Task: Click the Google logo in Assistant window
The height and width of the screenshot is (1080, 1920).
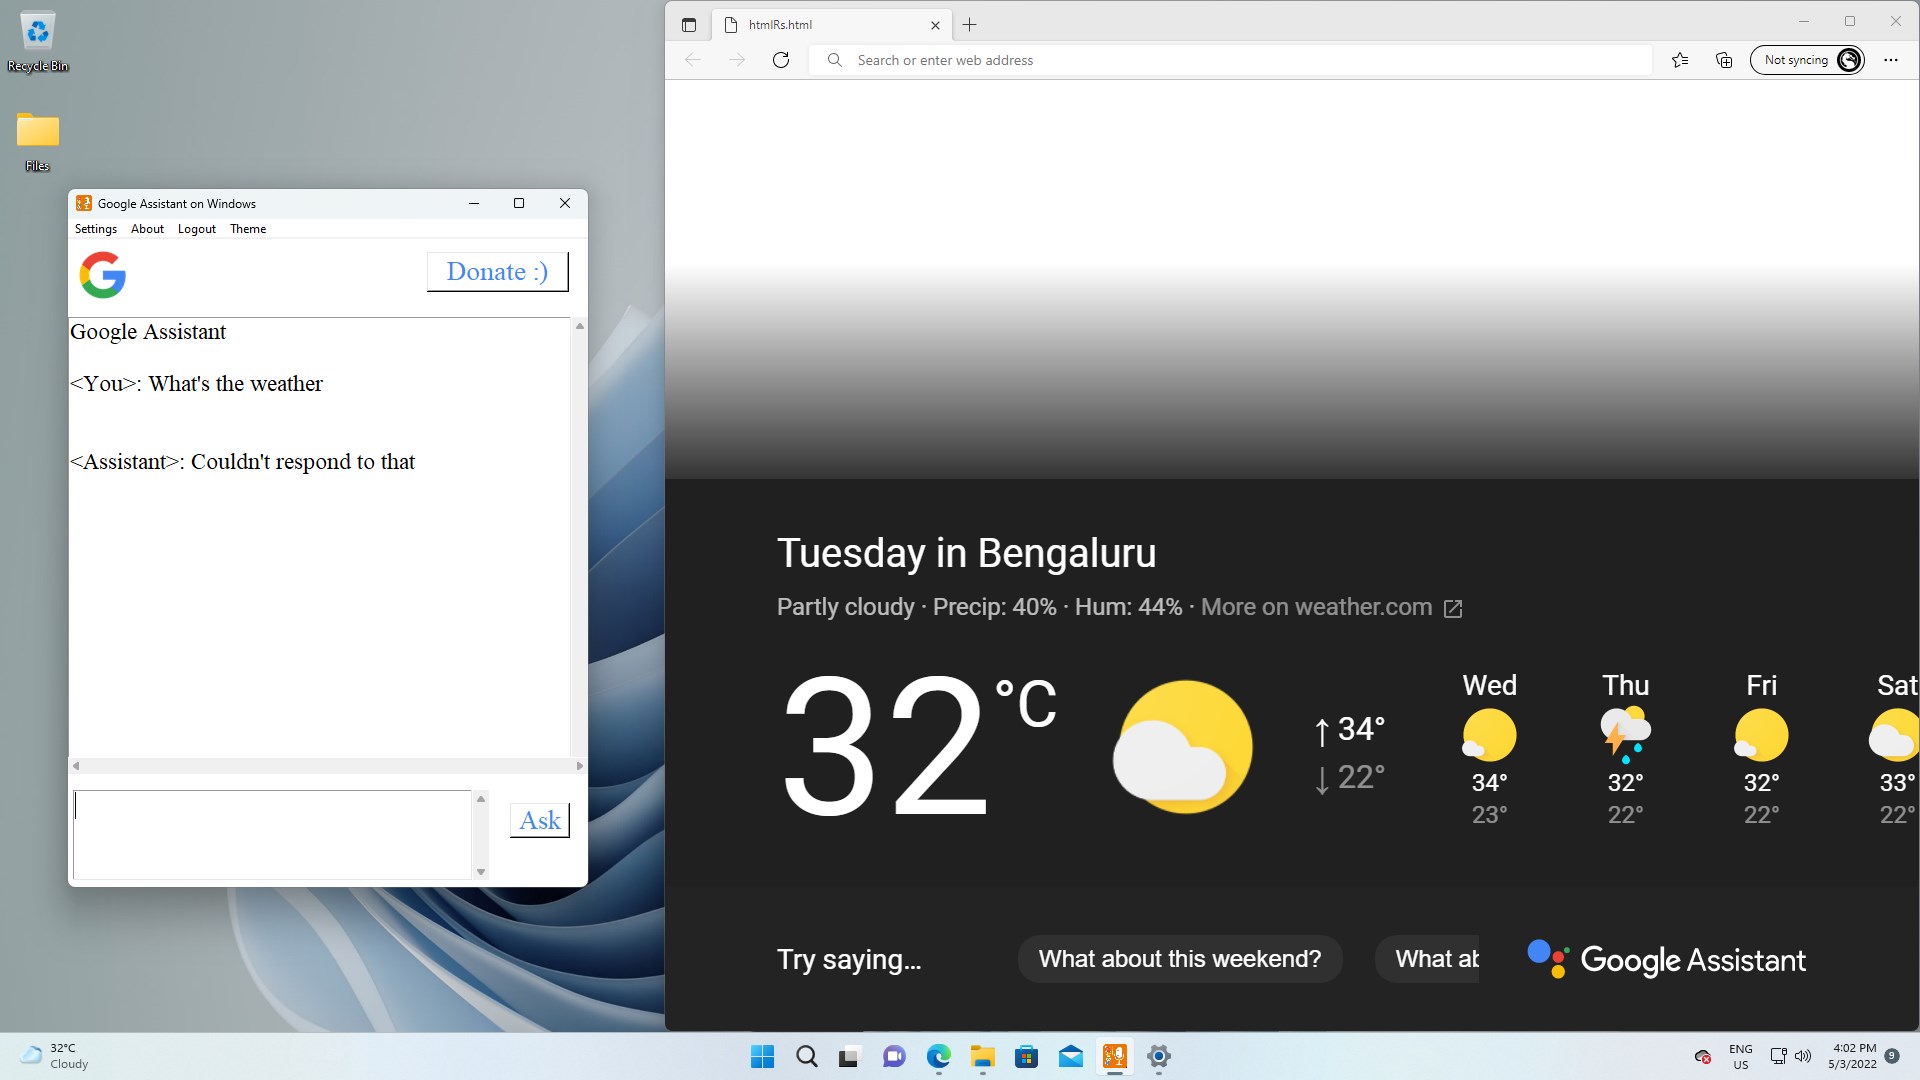Action: 102,275
